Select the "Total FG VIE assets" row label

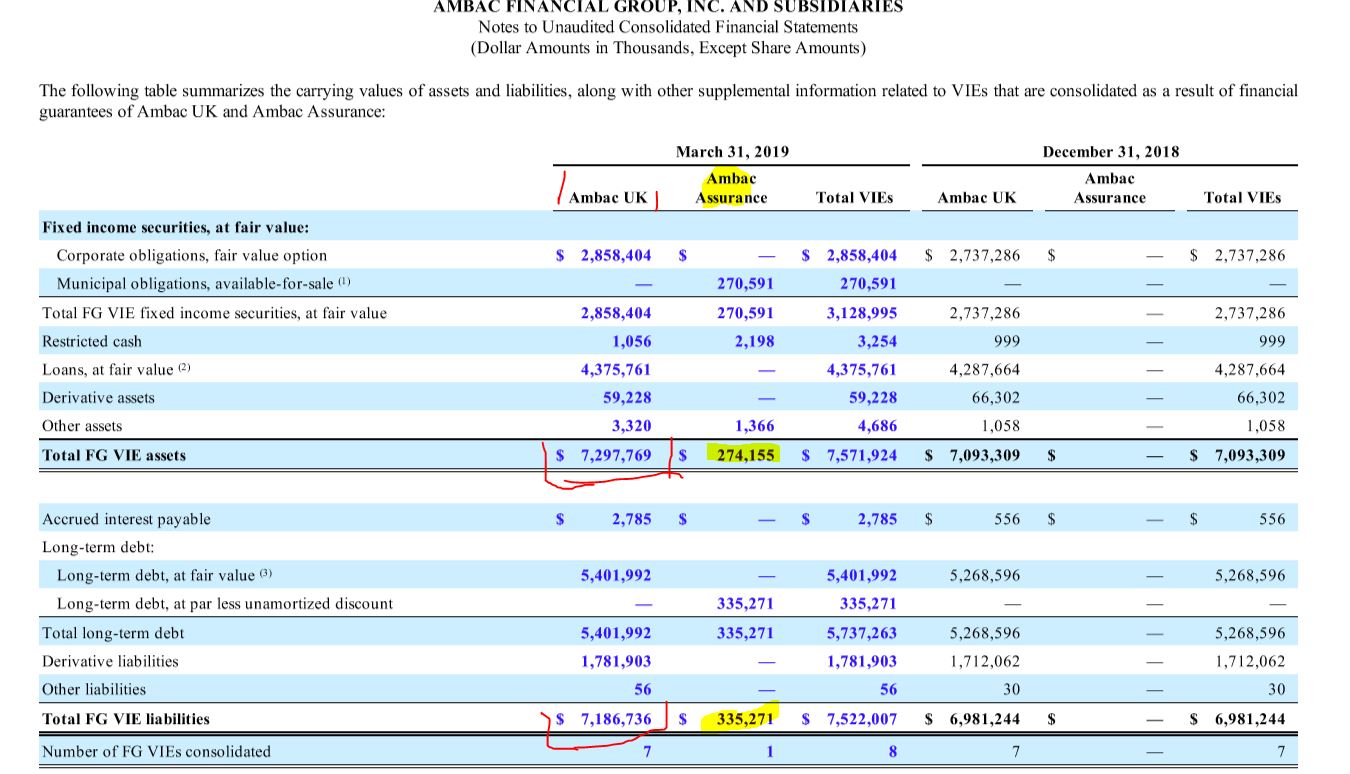point(114,455)
